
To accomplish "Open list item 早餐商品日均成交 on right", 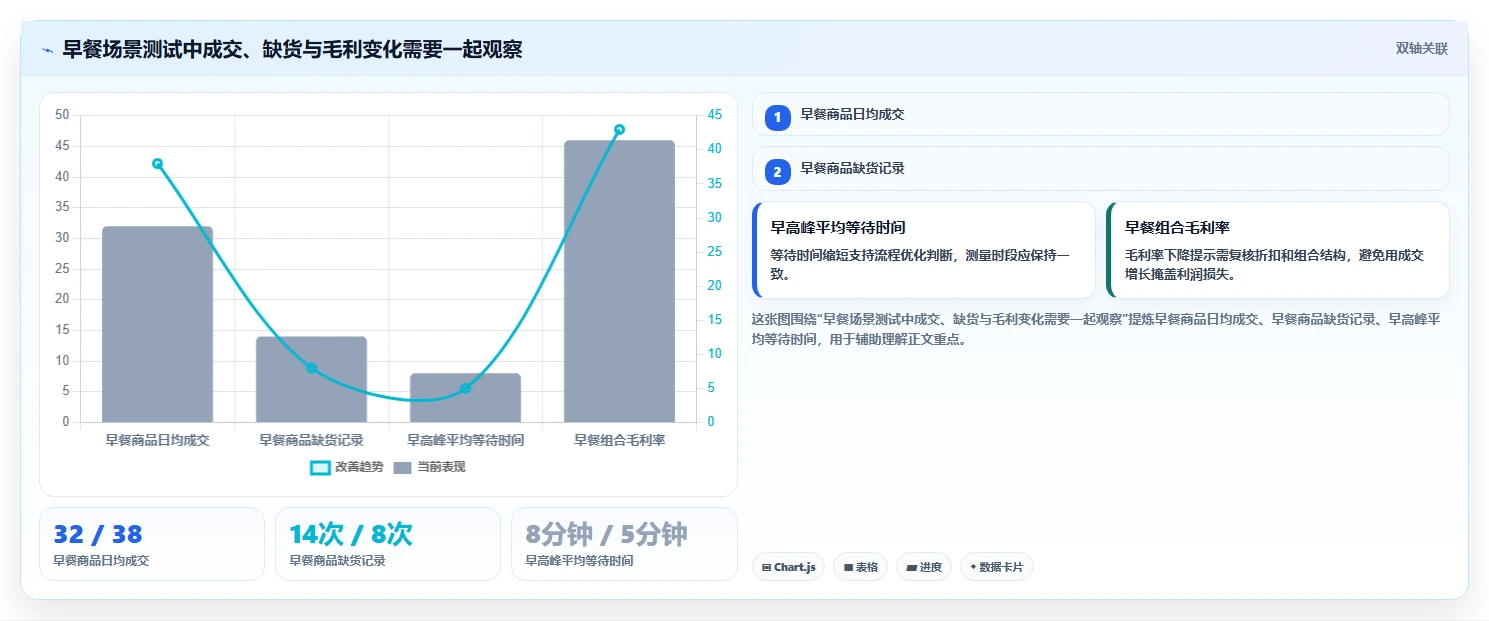I will pos(1100,114).
